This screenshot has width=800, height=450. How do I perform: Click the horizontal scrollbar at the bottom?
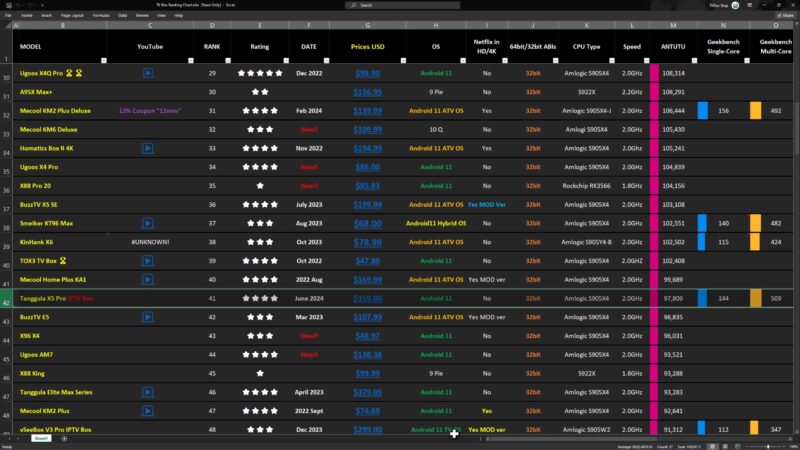(571, 438)
